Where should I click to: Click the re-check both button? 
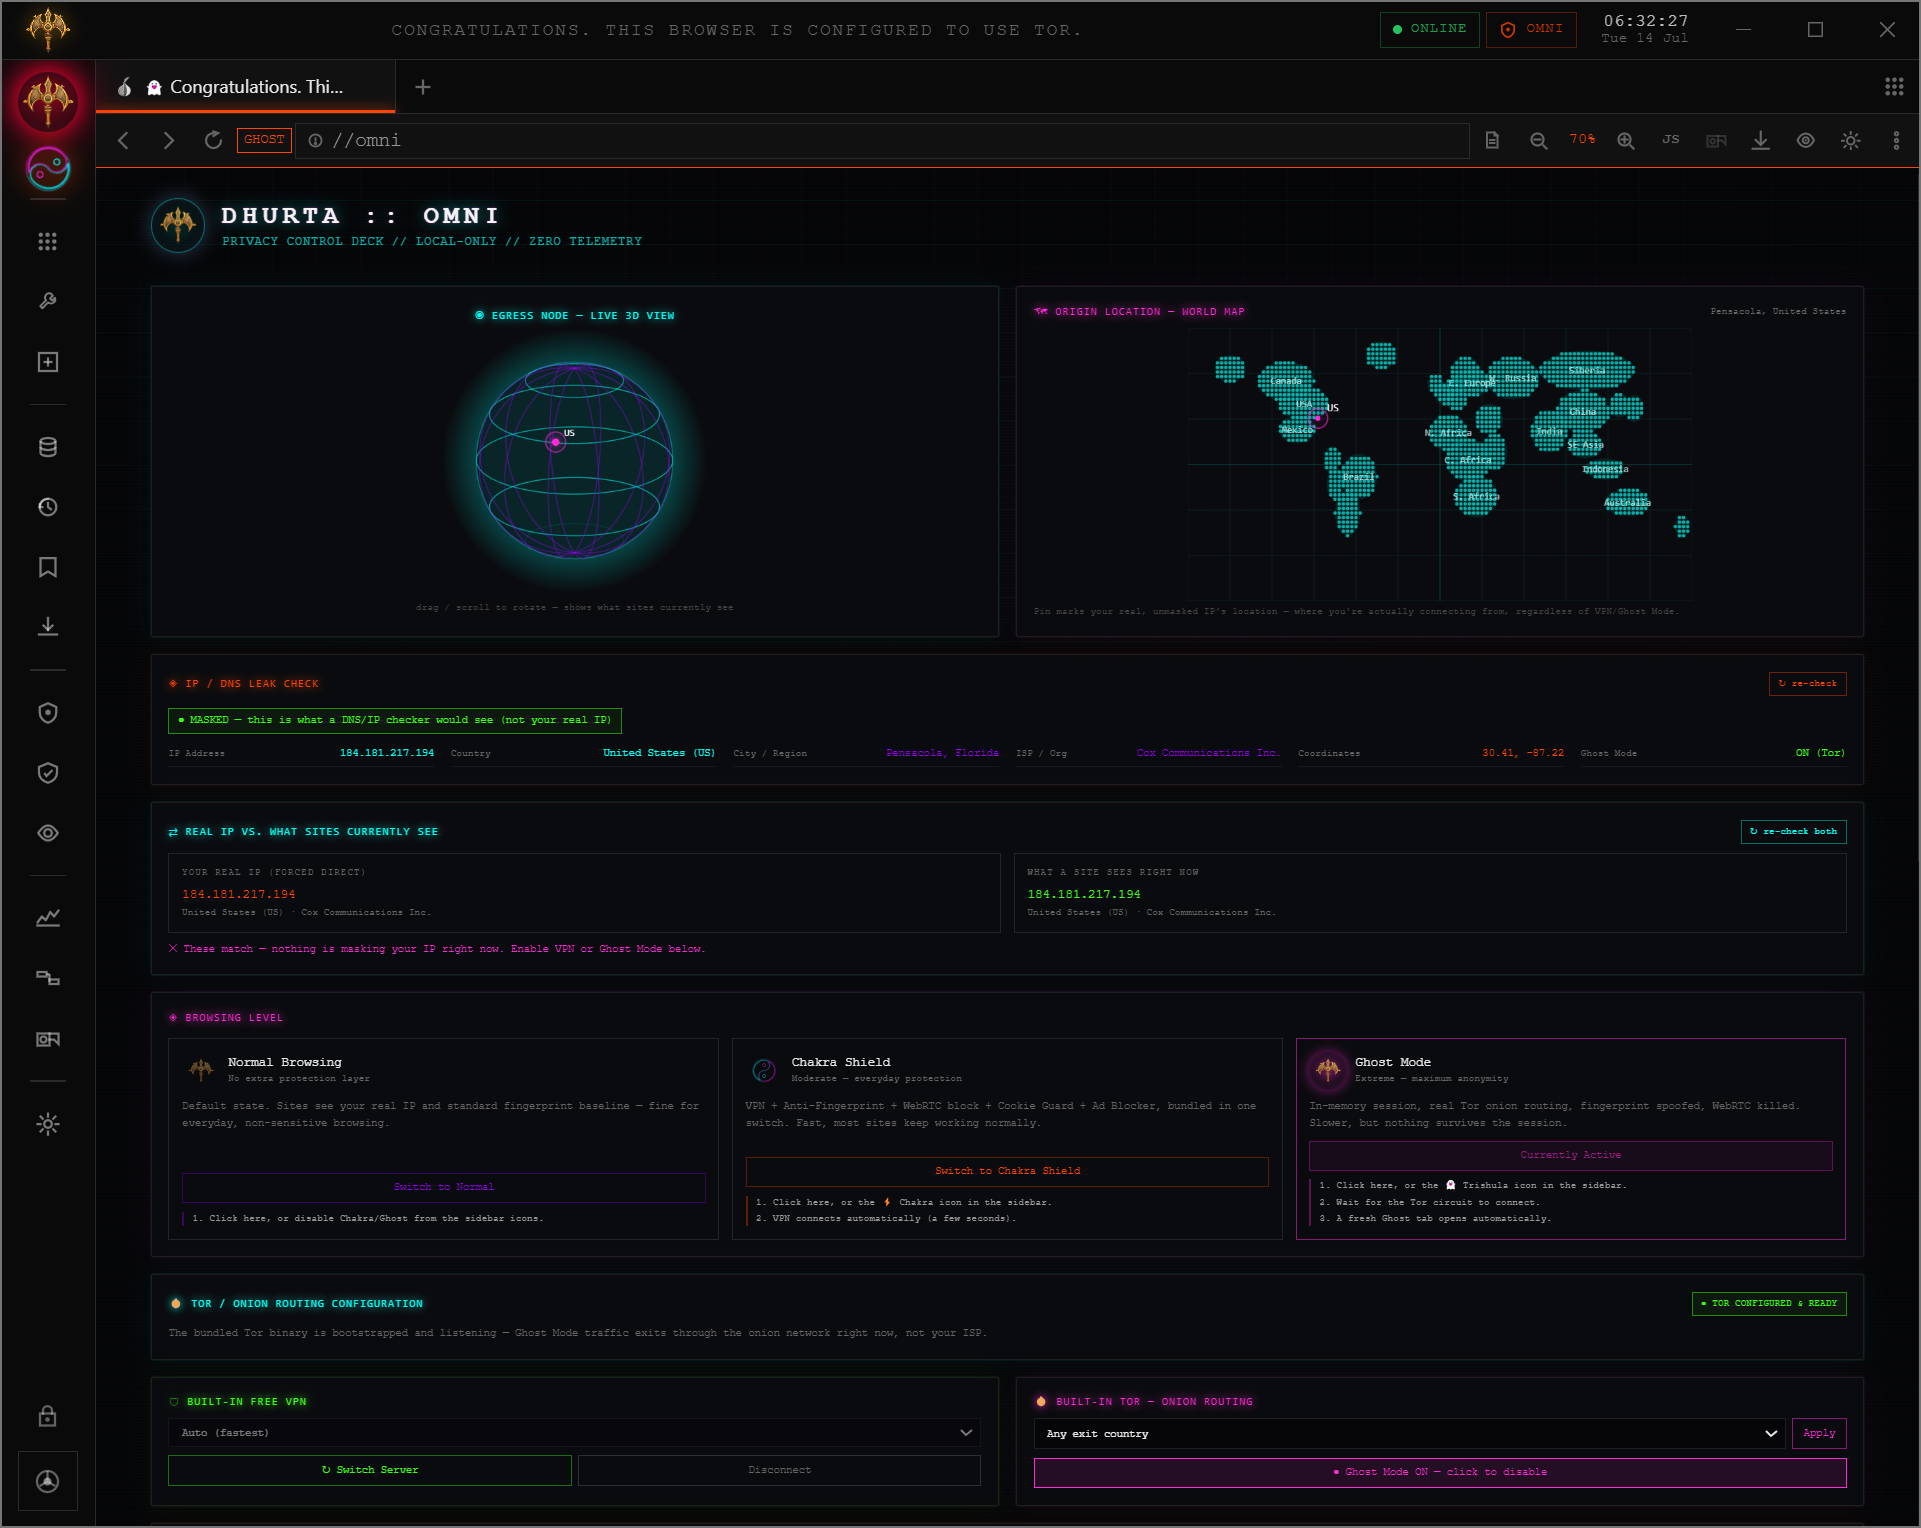[1793, 832]
